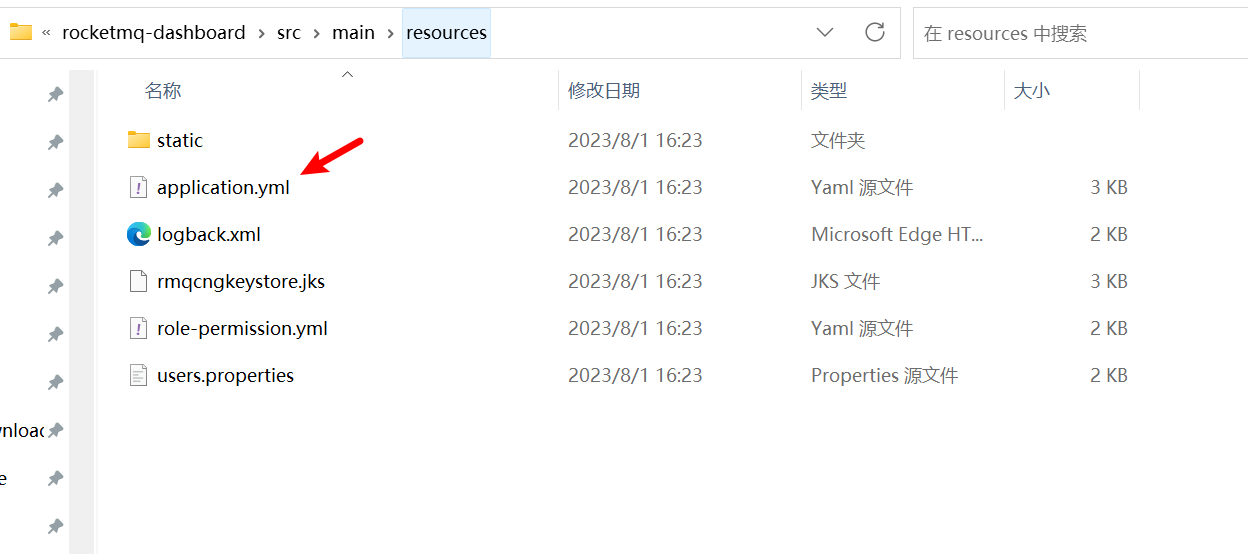Click the Properties 源文件 type cell
1248x554 pixels.
click(884, 375)
